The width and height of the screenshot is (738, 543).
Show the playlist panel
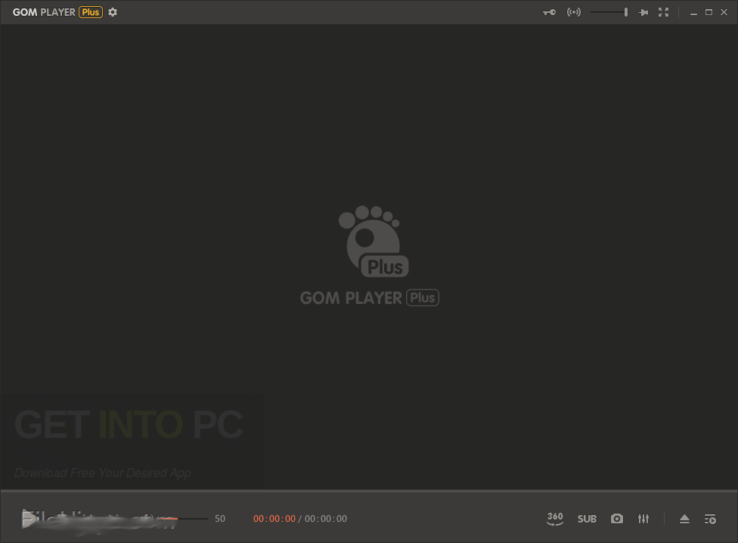710,519
